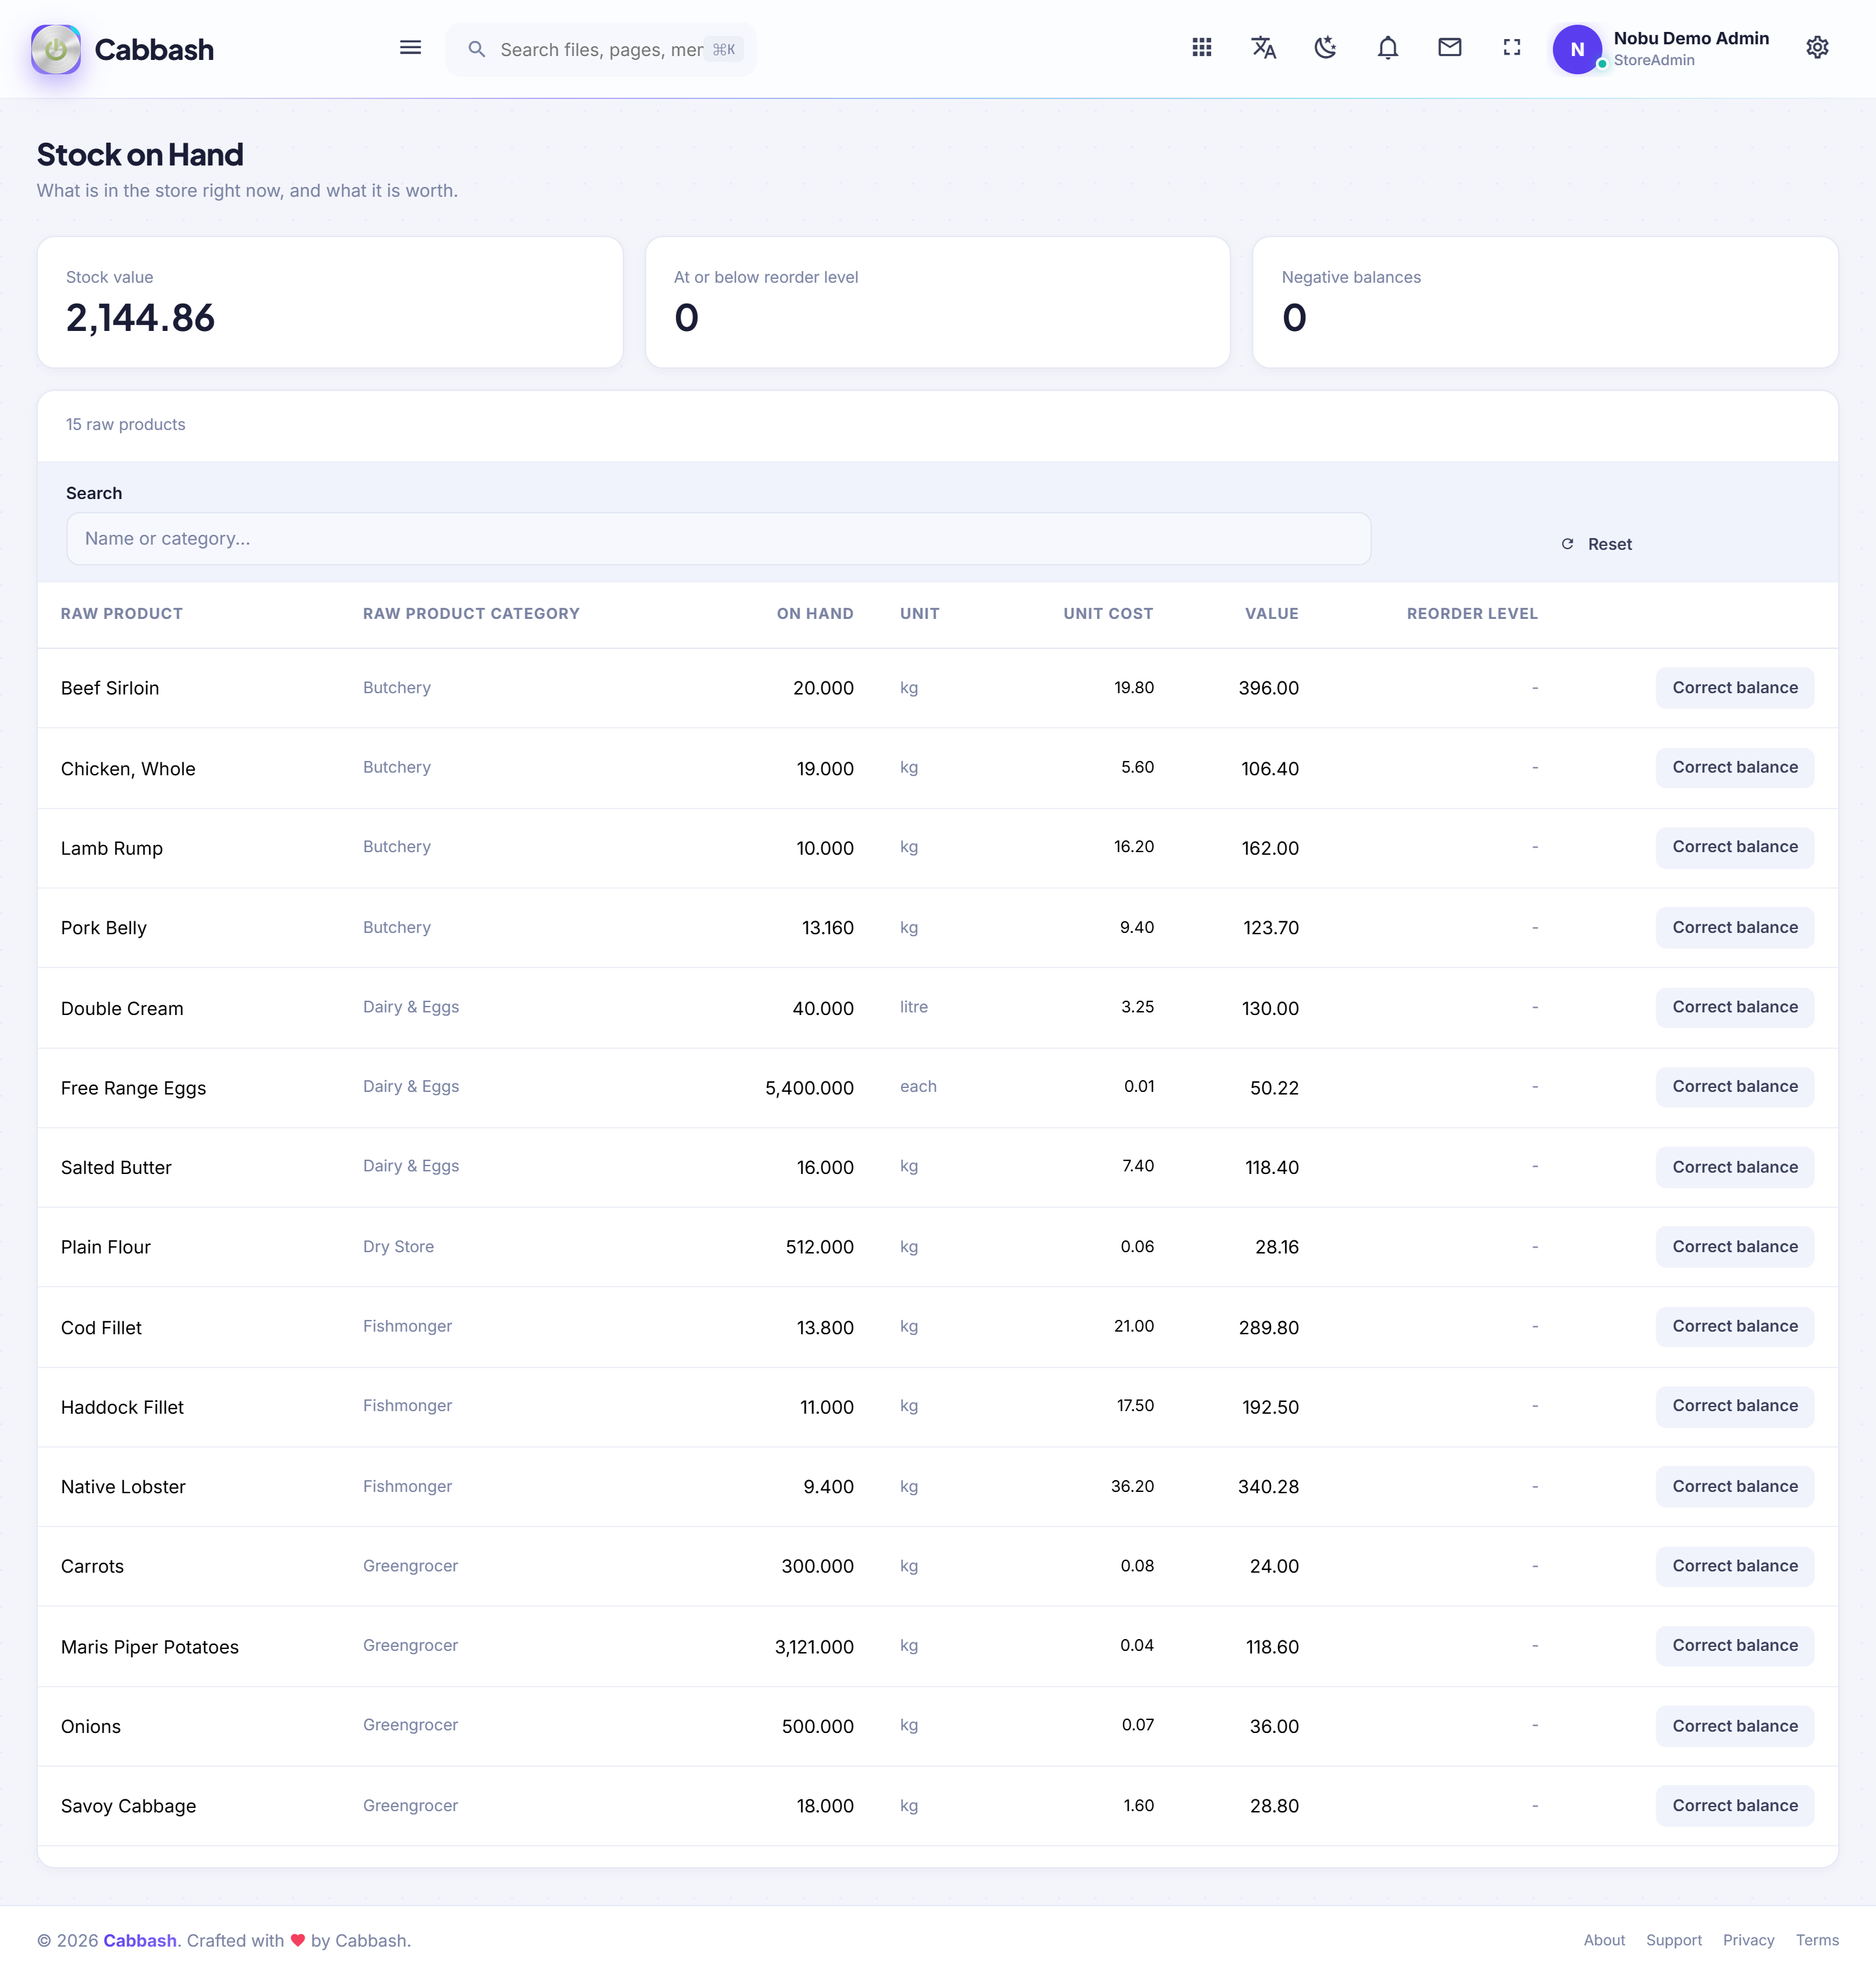Open the language translate icon
Screen dimensions: 1876x1974
(x=1264, y=48)
